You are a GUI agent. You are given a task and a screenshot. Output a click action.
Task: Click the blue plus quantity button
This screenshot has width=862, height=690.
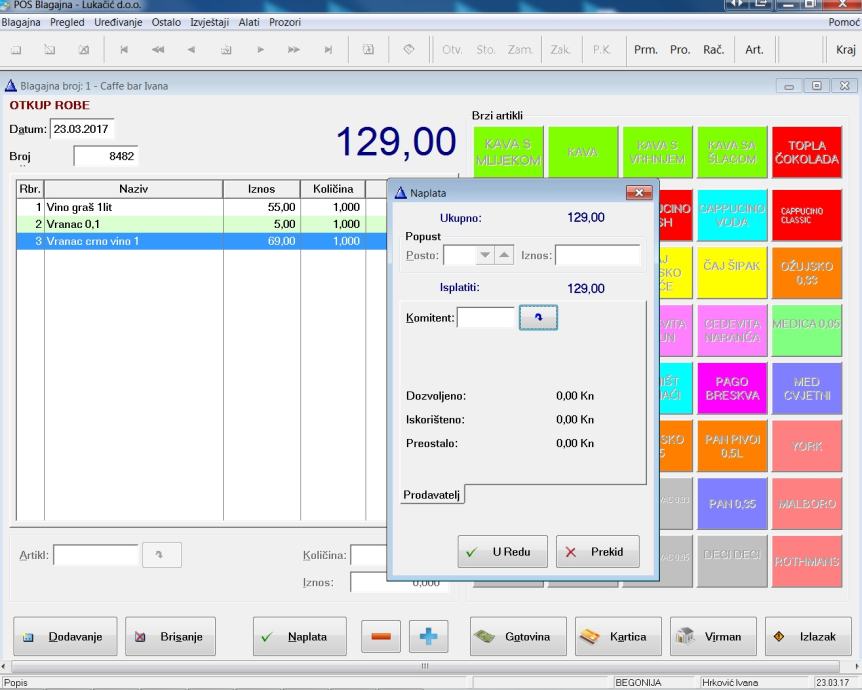coord(428,636)
